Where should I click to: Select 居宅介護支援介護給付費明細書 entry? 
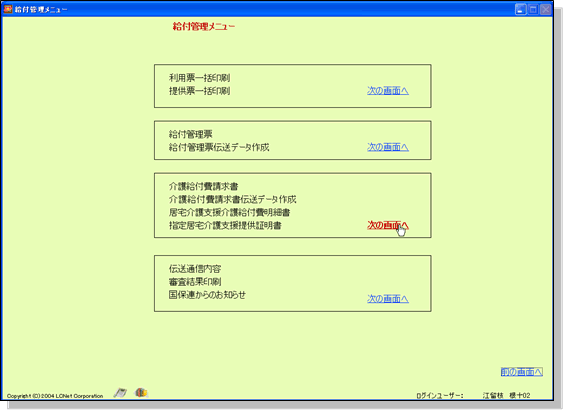[229, 213]
